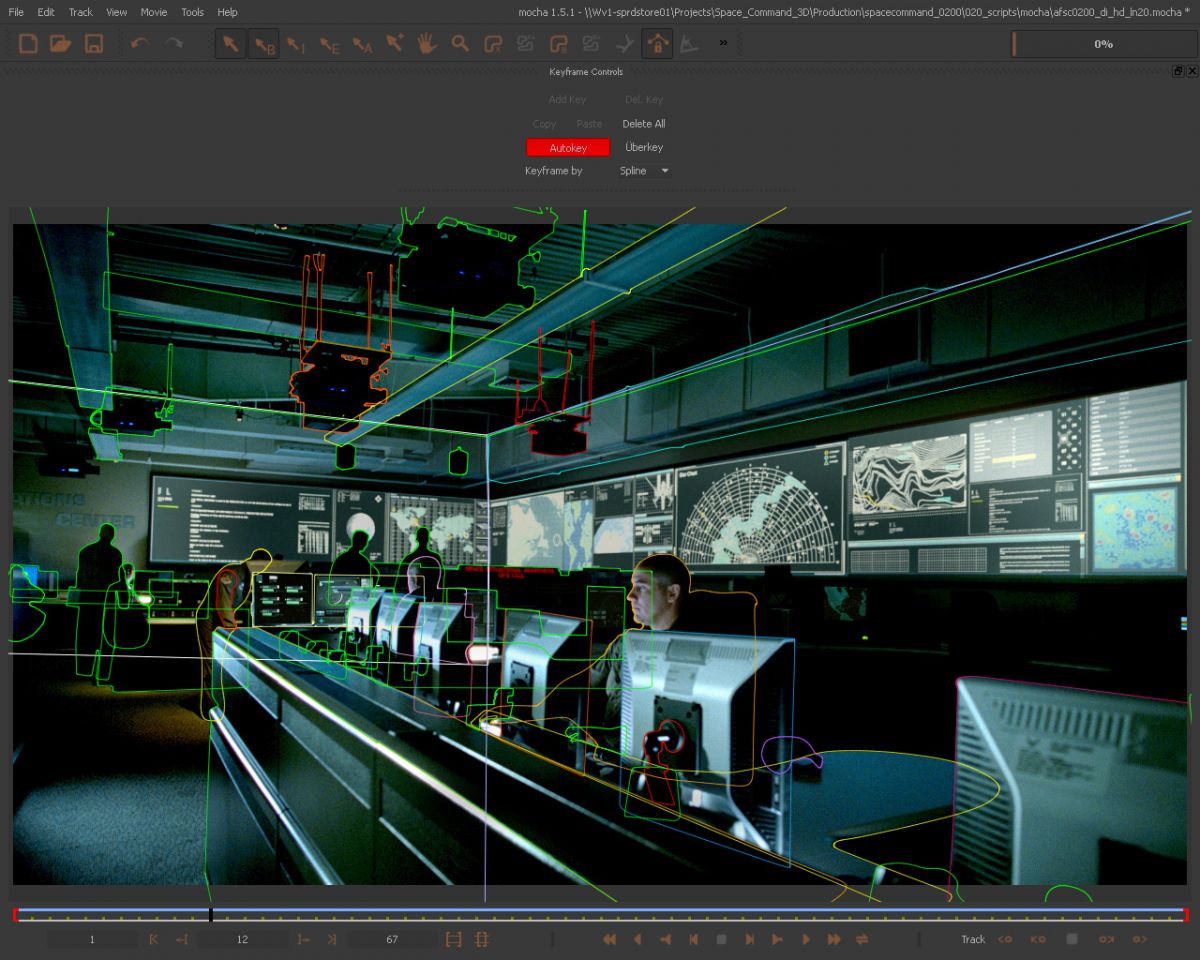The image size is (1200, 960).
Task: Select the Pan hand tool
Action: (x=427, y=44)
